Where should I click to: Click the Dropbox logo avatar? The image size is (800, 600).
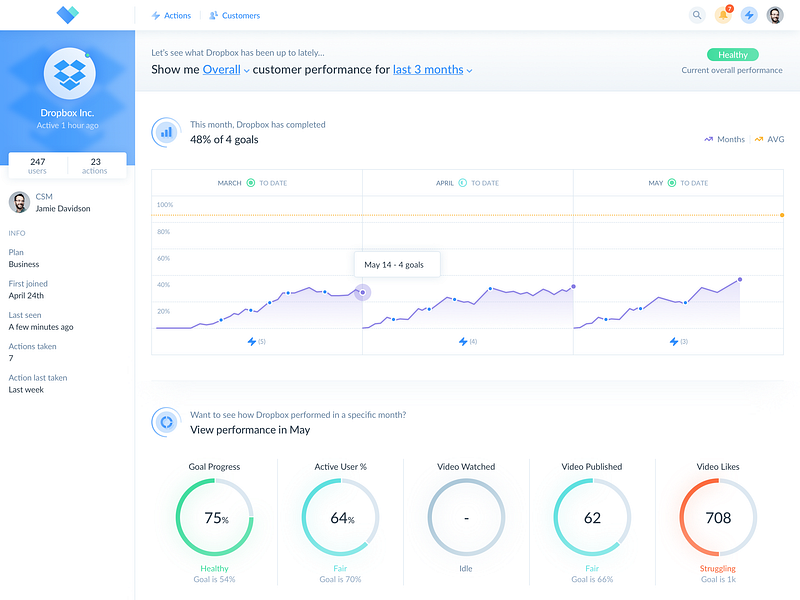[x=69, y=74]
